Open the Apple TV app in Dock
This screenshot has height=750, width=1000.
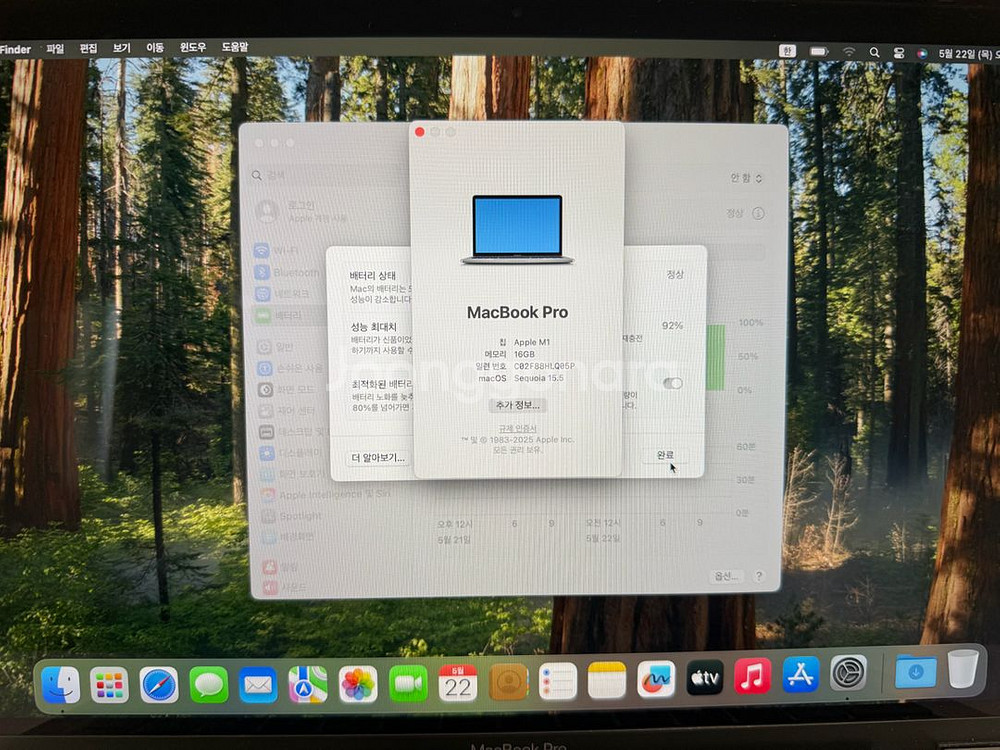pos(705,677)
